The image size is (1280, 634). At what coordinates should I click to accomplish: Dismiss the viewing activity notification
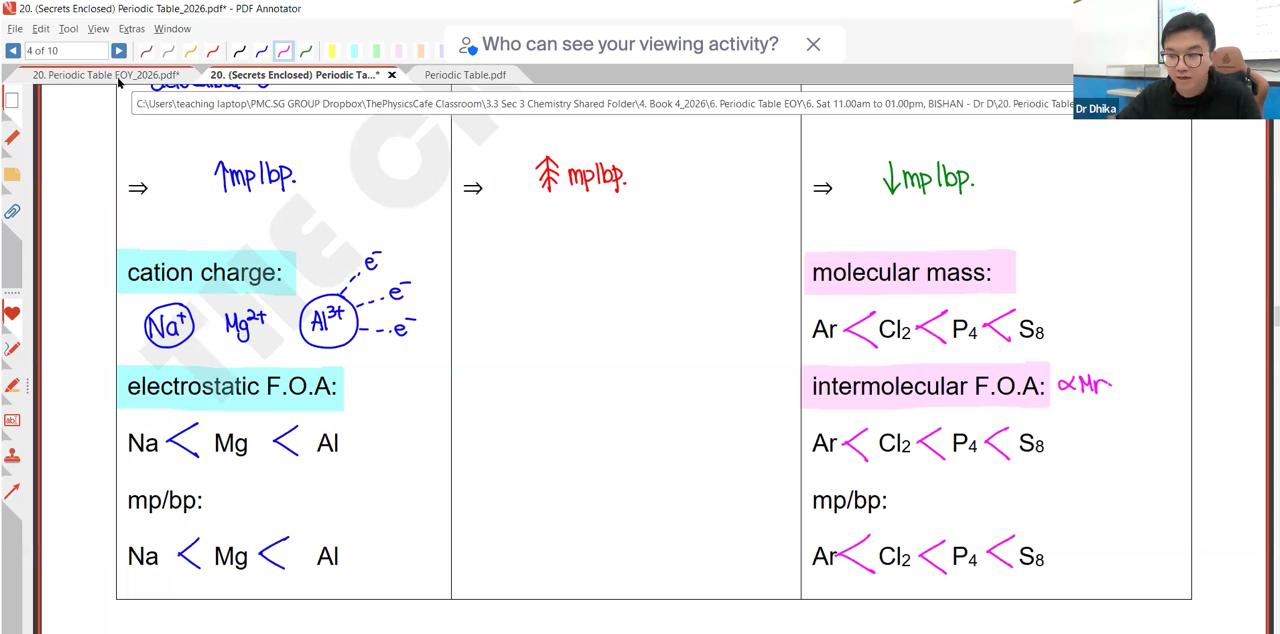tap(813, 44)
